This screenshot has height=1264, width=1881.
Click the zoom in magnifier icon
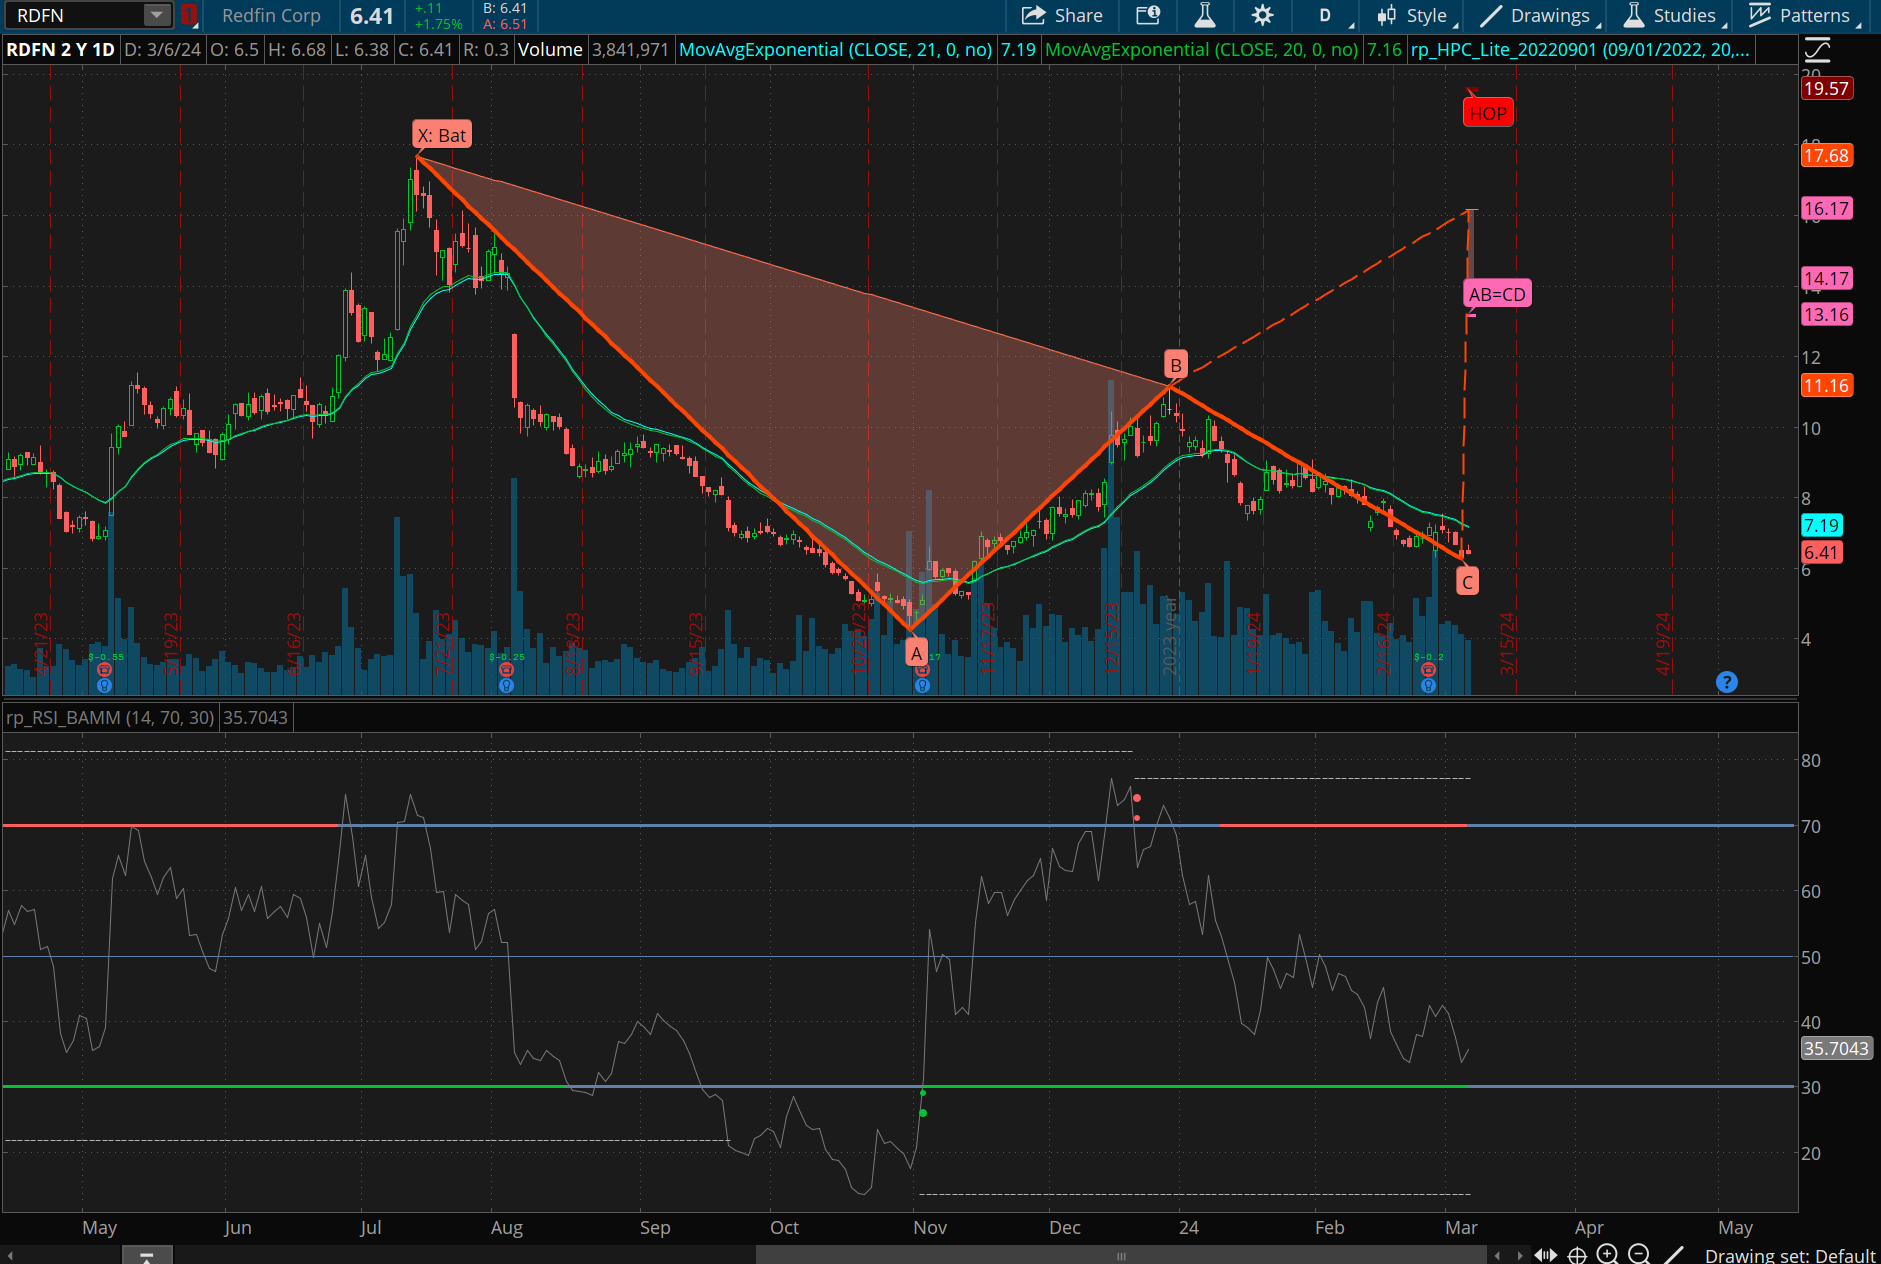[1608, 1254]
